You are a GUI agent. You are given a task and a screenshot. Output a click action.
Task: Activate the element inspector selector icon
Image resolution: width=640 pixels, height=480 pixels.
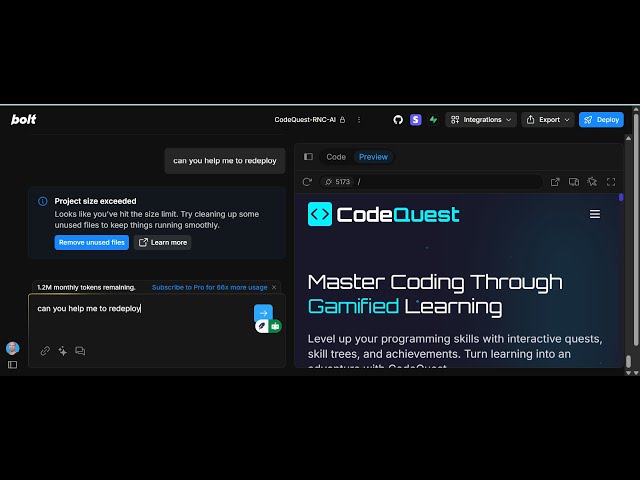click(592, 182)
